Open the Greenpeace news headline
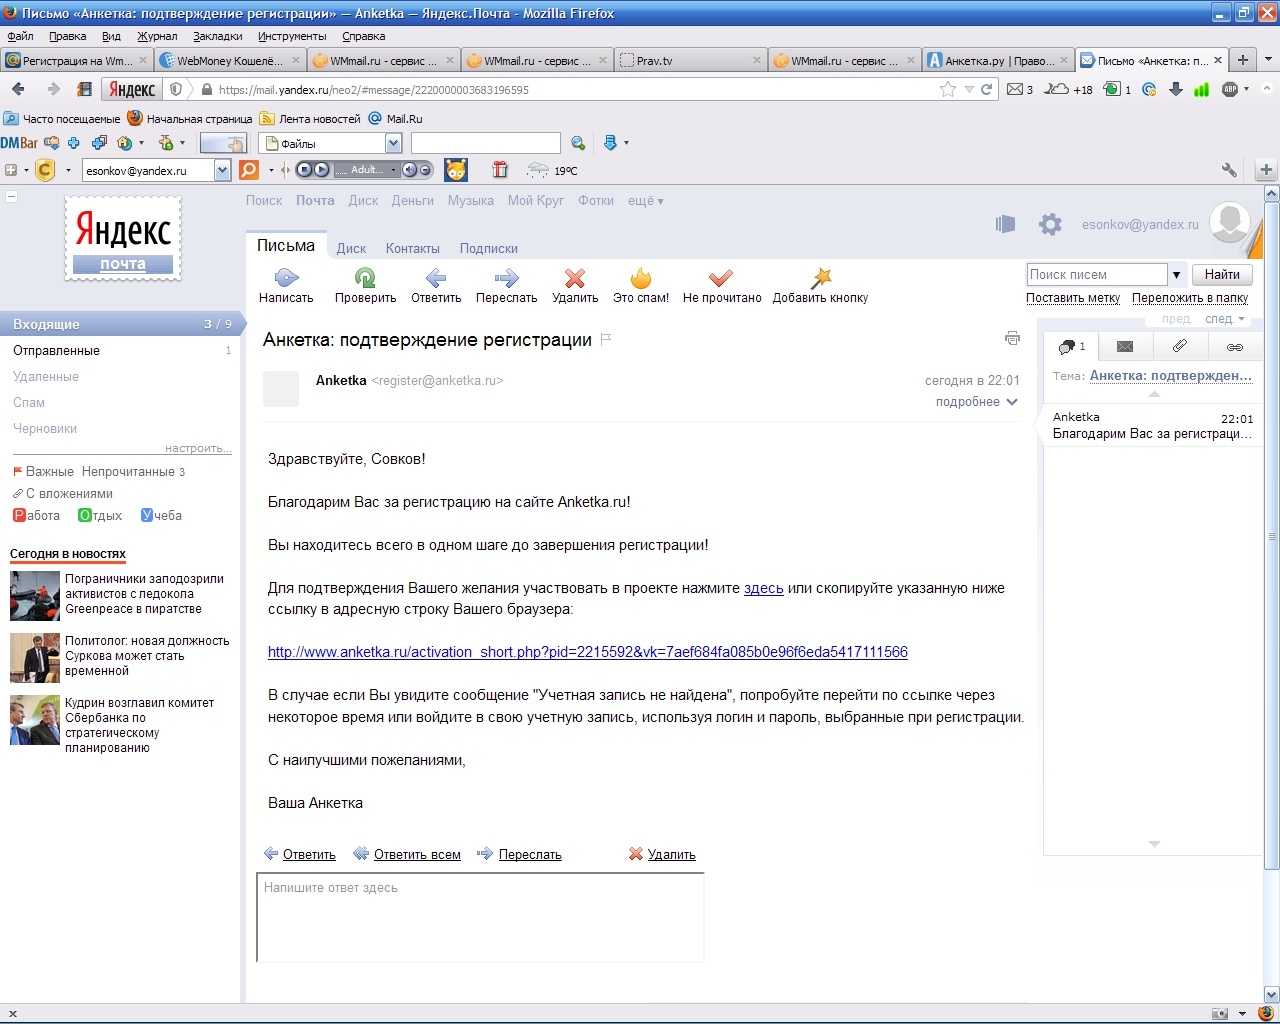Viewport: 1280px width, 1024px height. point(145,594)
